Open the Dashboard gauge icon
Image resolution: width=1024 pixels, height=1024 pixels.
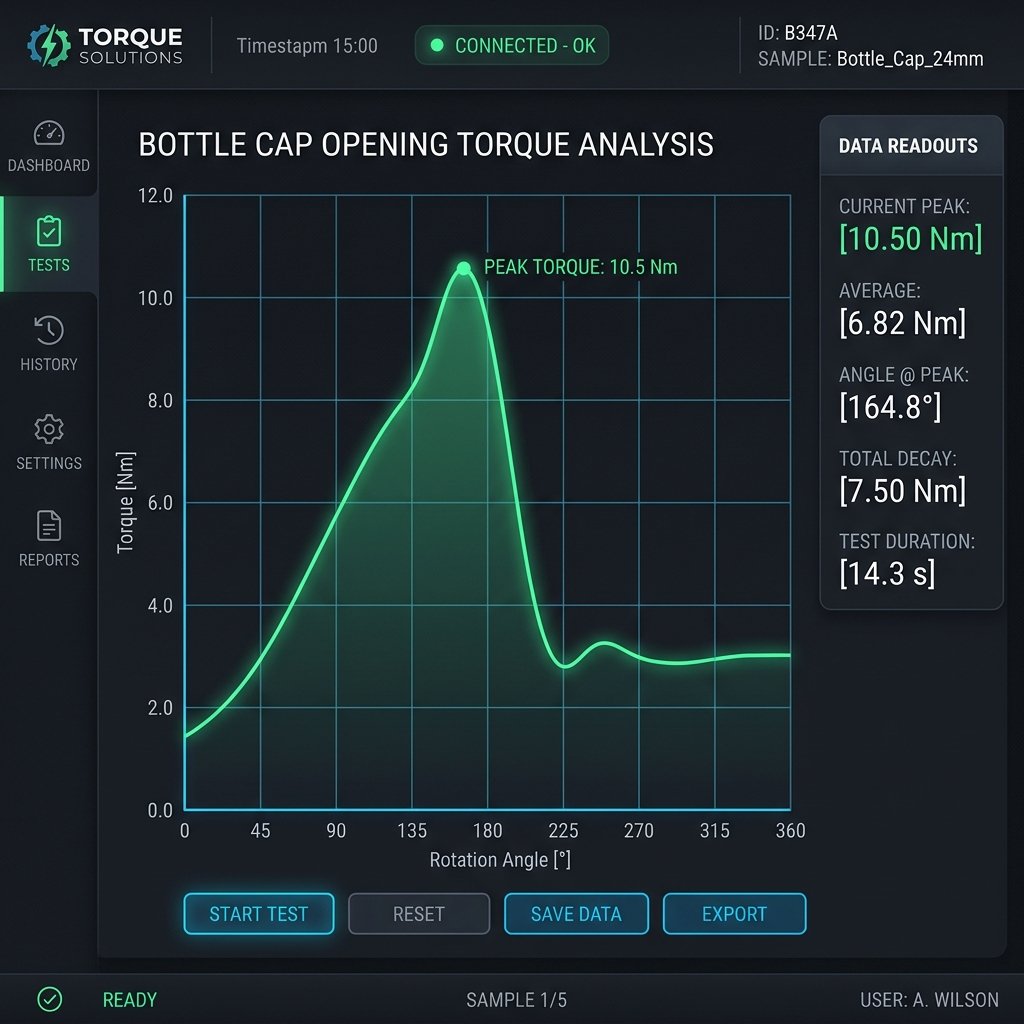[48, 133]
